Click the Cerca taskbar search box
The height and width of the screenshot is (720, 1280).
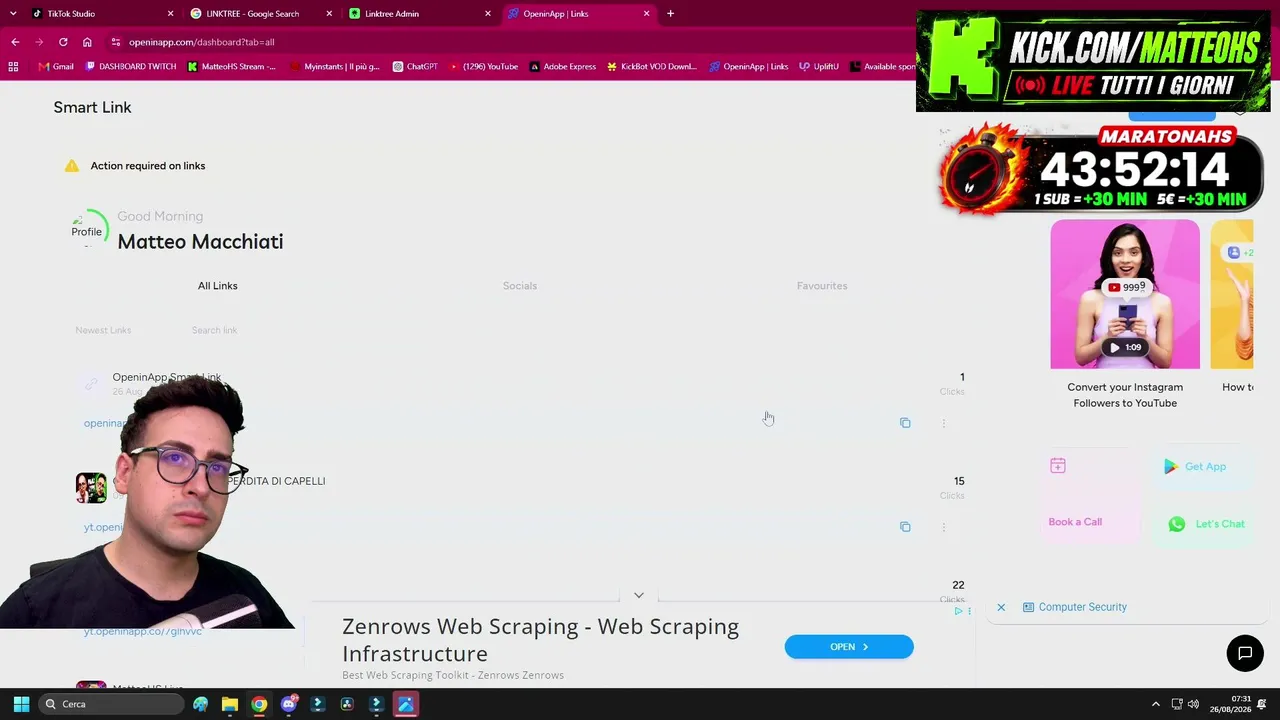[113, 704]
